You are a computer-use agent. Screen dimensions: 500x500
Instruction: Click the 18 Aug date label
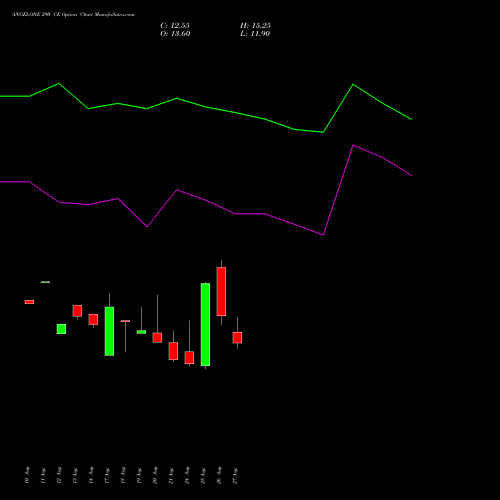coord(123,475)
